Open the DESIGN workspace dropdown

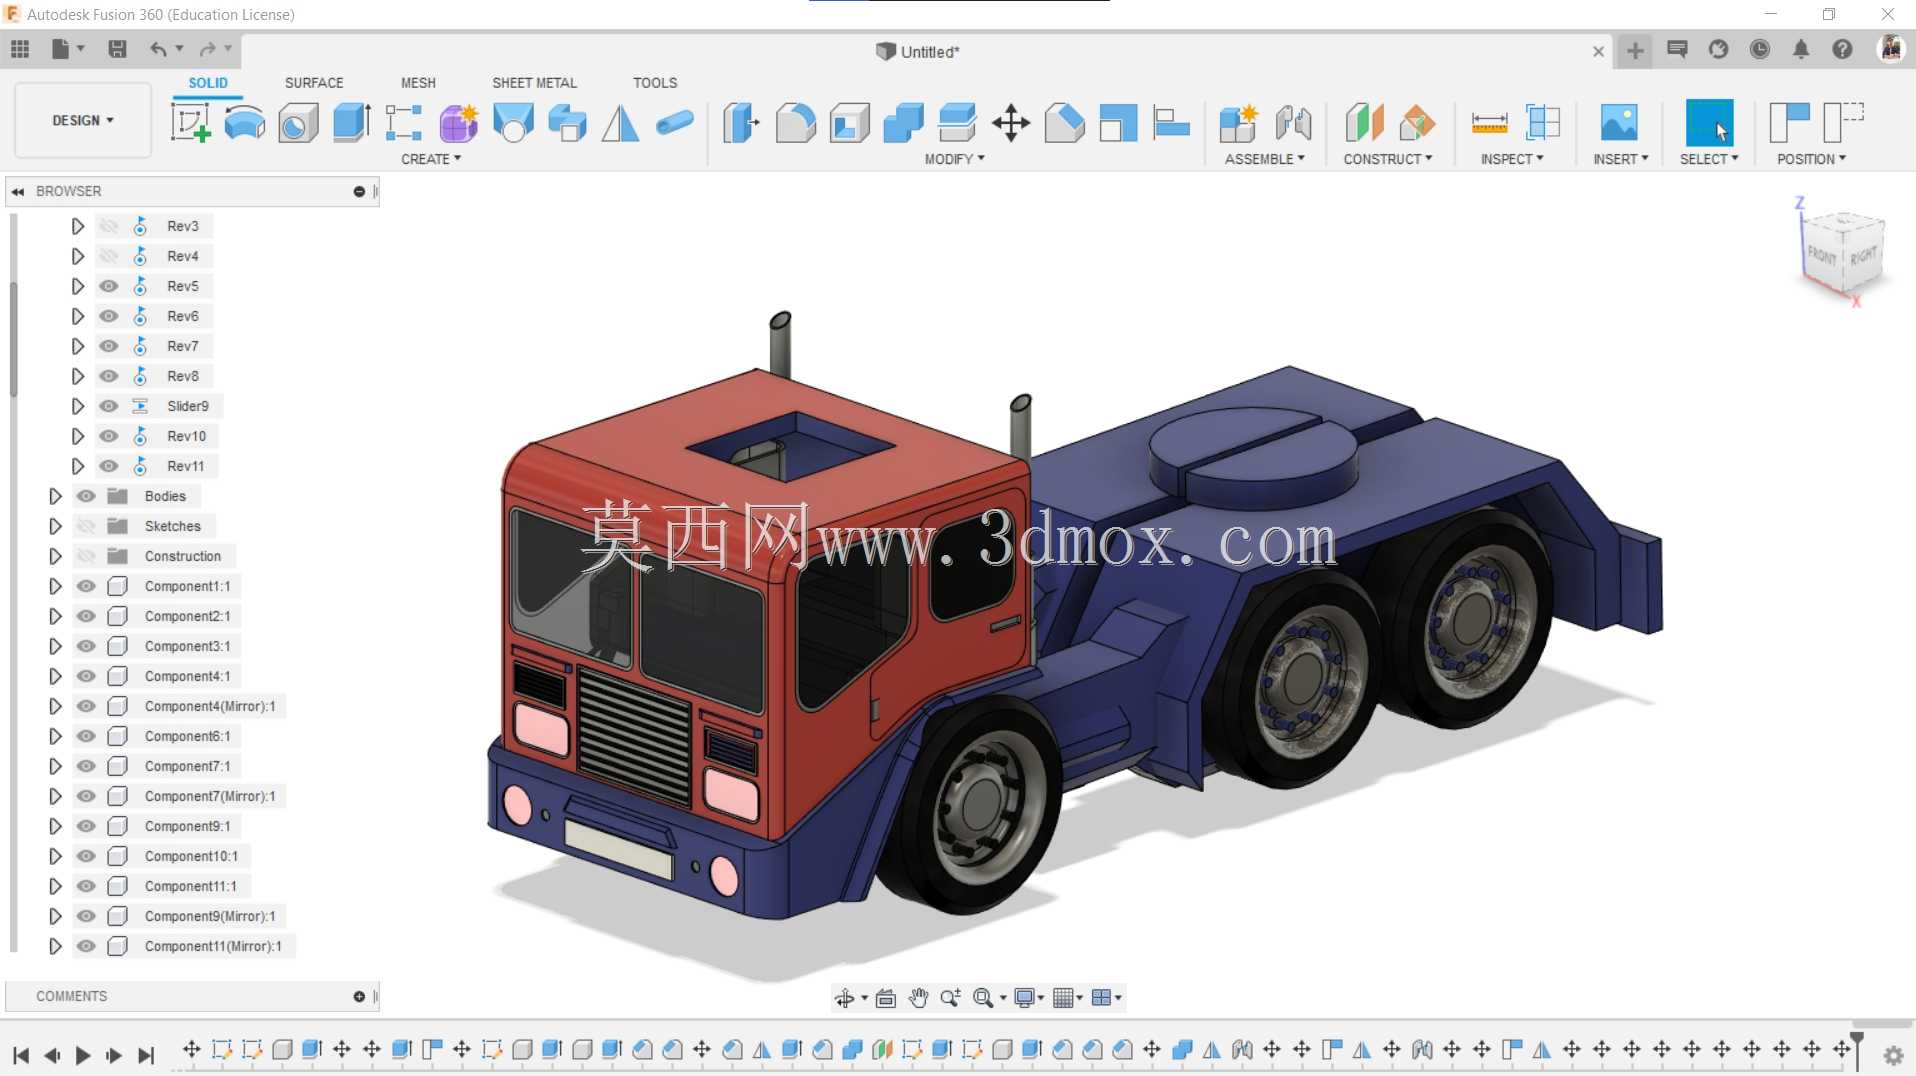[x=83, y=120]
